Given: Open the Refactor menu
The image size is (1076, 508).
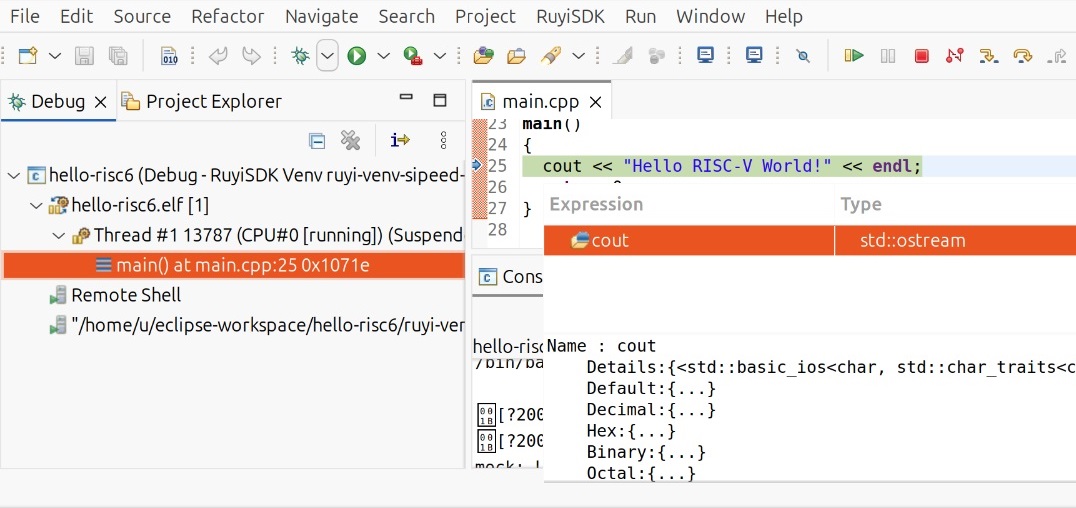Looking at the screenshot, I should click(x=228, y=16).
